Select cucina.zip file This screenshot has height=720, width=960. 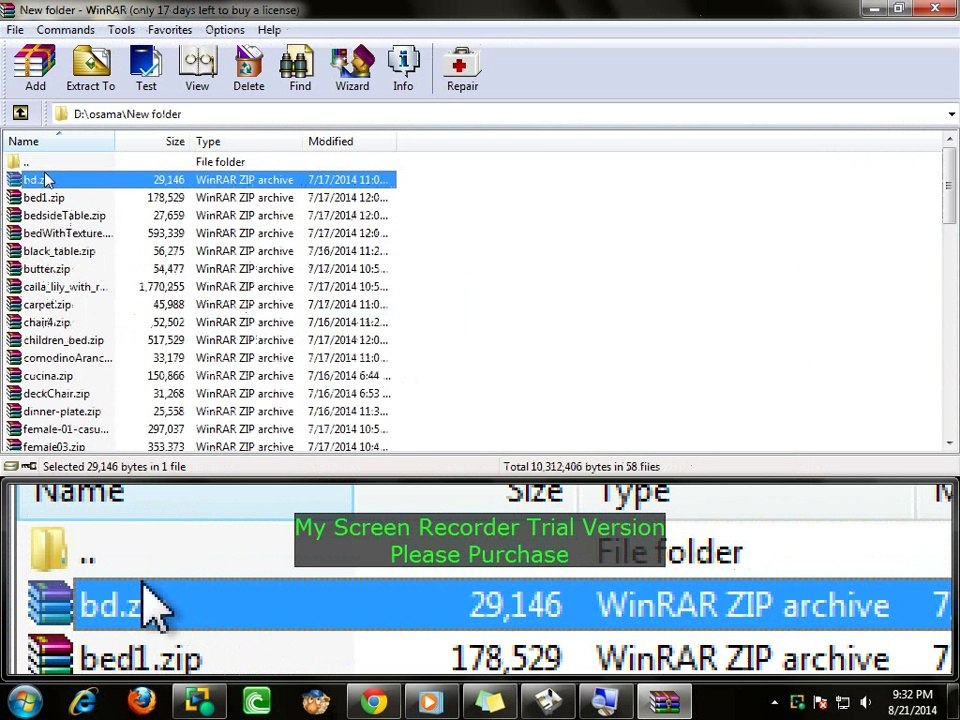(200, 375)
